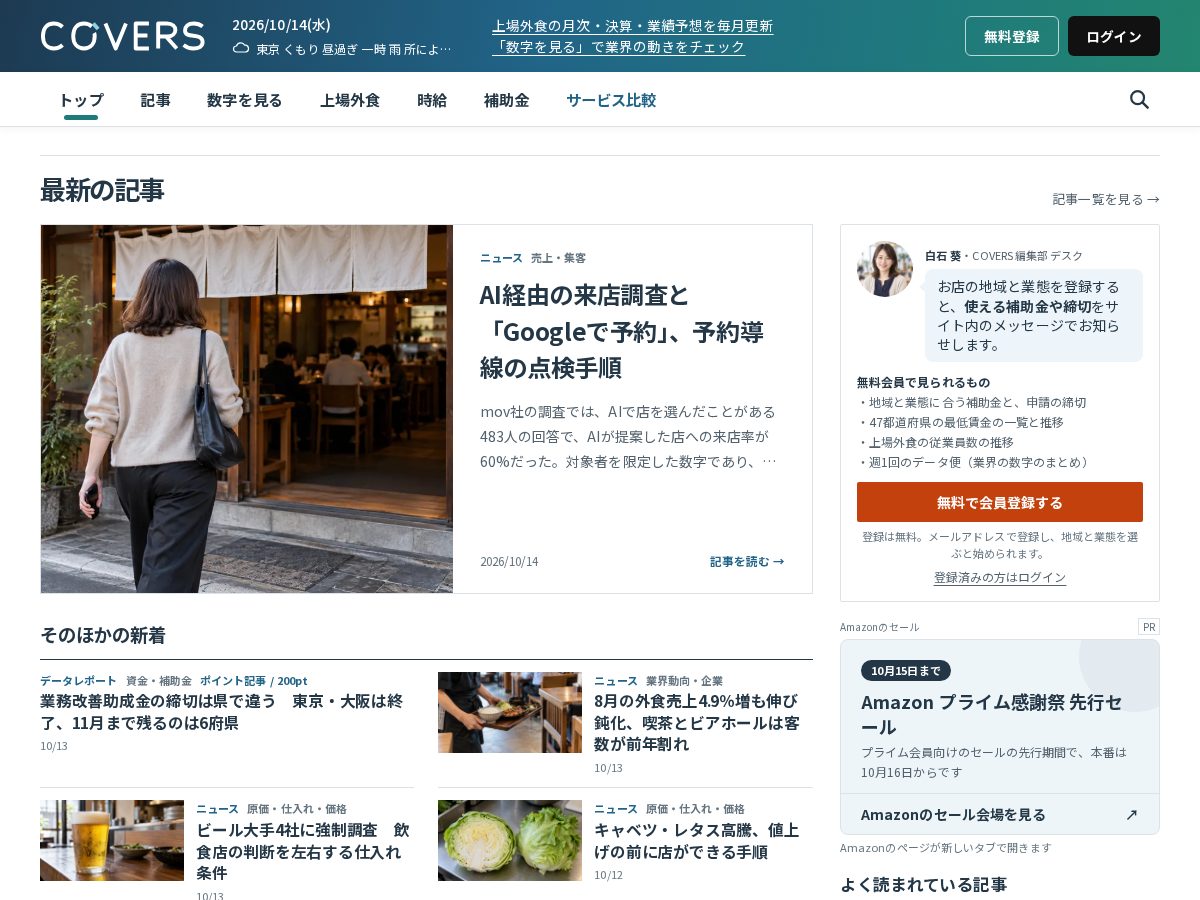
Task: Open the 記事 tab
Action: tap(155, 100)
